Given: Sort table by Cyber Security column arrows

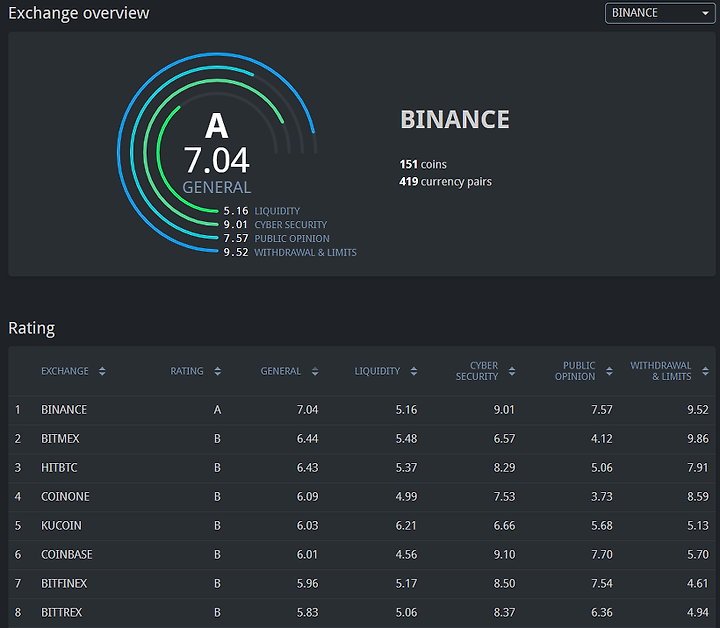Looking at the screenshot, I should click(x=512, y=371).
